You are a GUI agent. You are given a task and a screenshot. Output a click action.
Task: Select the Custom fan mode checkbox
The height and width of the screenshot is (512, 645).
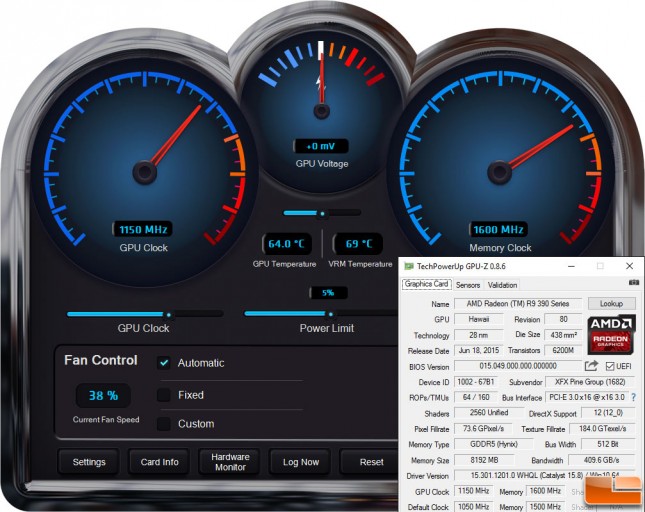coord(164,424)
